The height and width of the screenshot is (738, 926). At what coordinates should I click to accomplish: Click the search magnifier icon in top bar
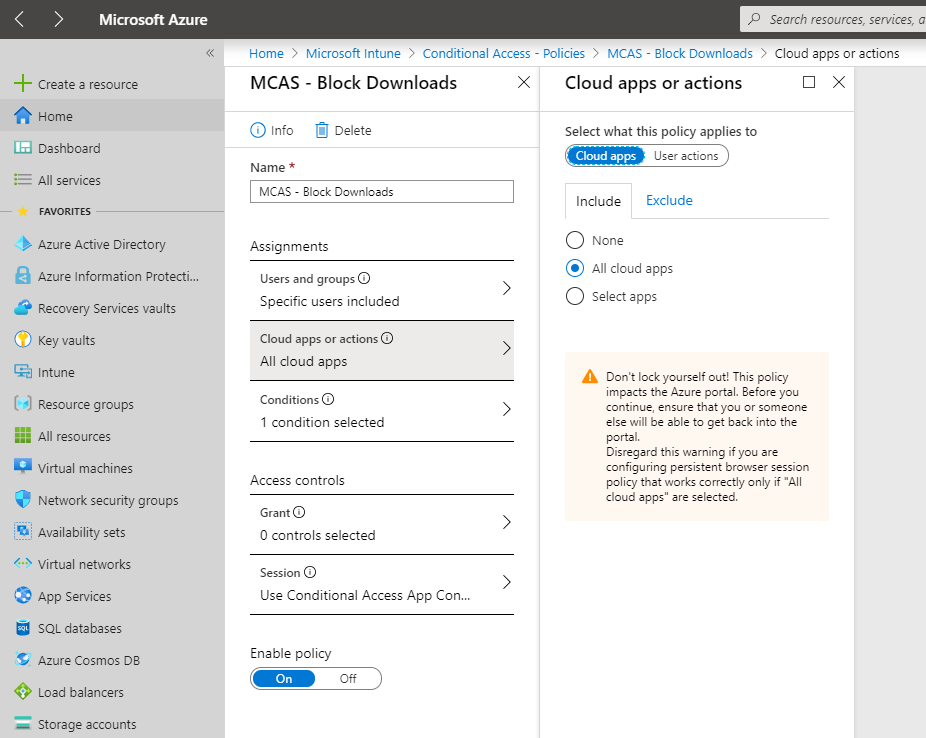(754, 19)
